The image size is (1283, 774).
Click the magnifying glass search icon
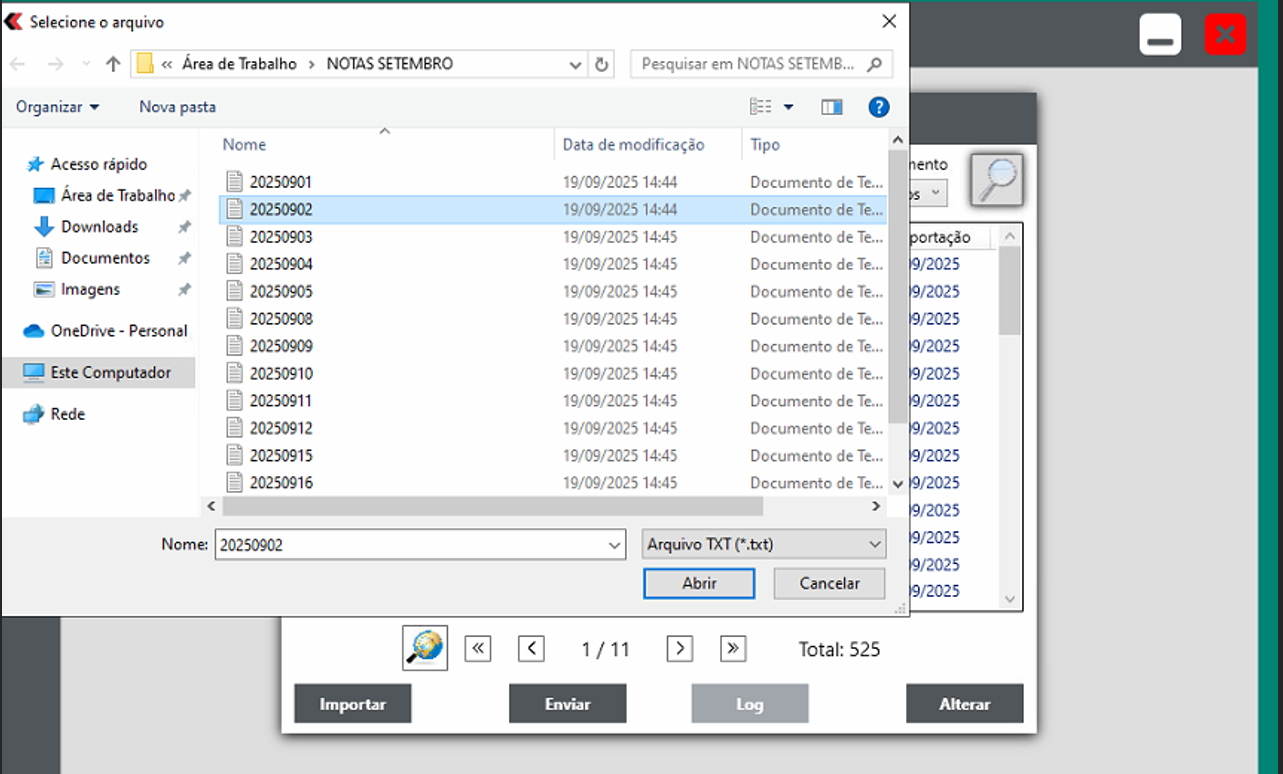coord(996,180)
